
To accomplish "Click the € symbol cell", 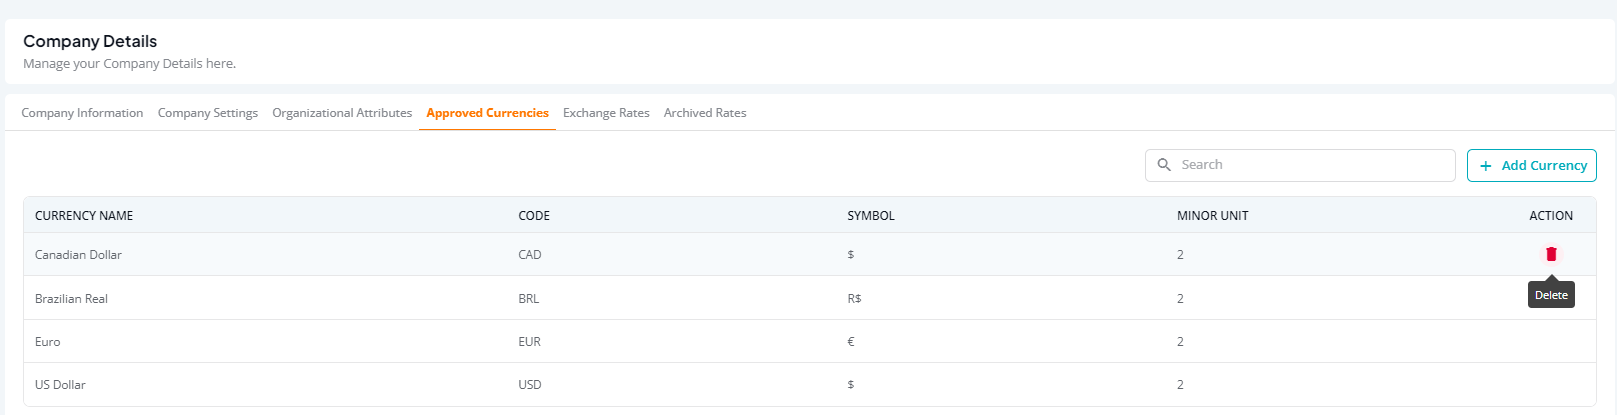I will point(851,342).
